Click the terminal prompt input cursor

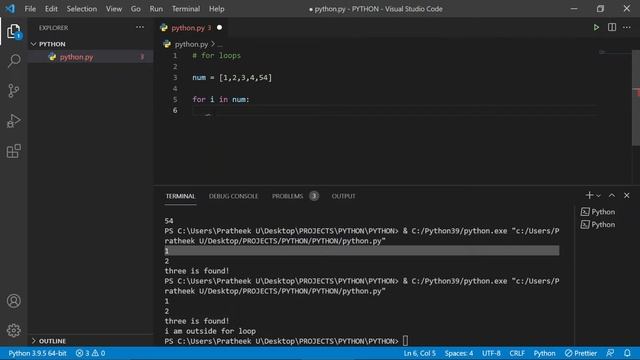click(x=405, y=341)
